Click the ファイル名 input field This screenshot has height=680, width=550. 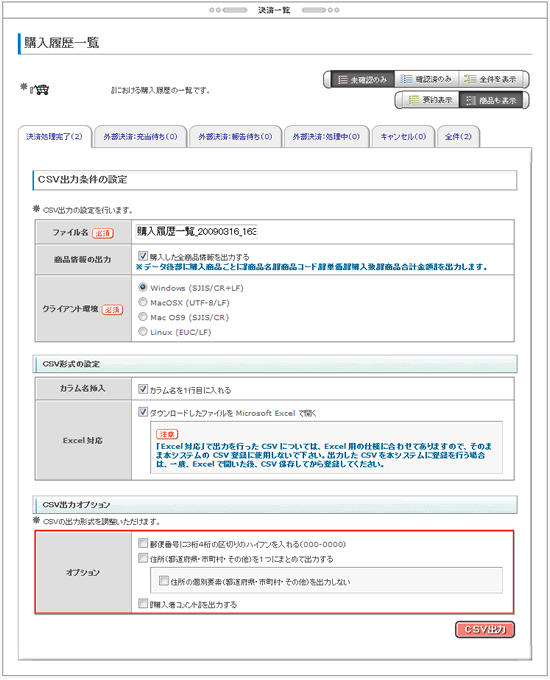coord(196,232)
